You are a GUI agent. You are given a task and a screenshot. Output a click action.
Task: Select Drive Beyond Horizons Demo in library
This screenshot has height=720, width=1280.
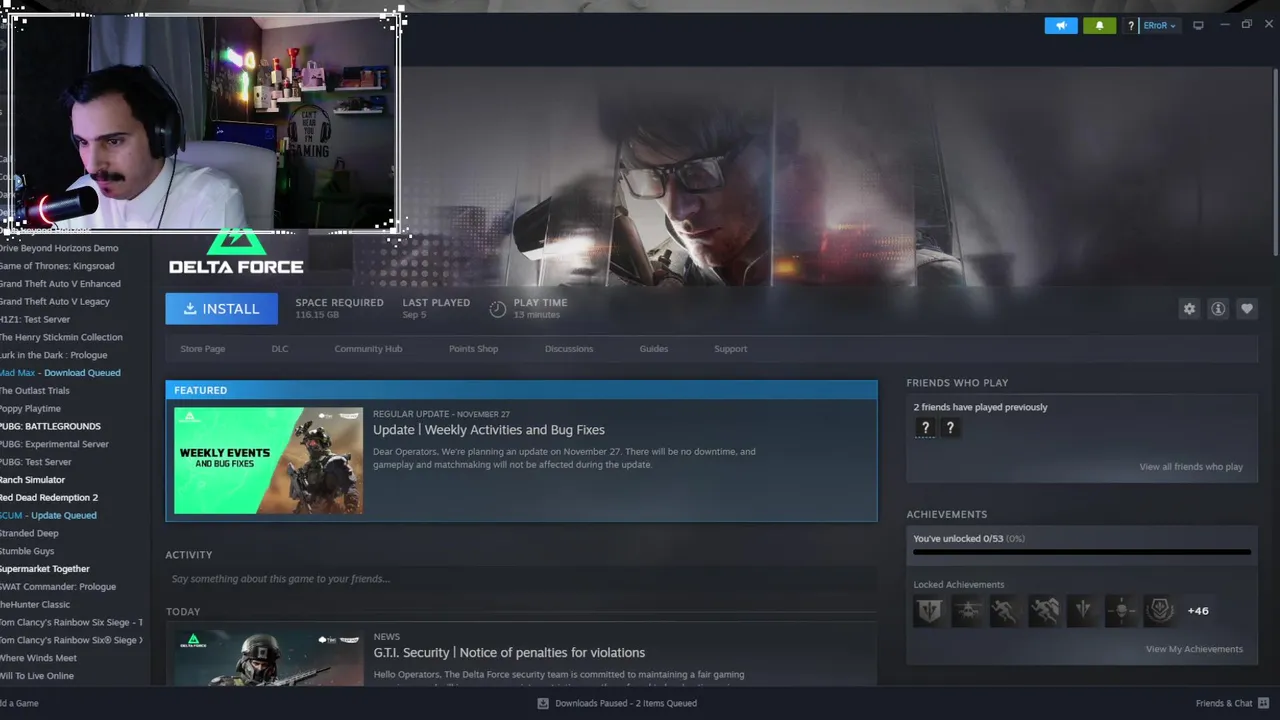coord(58,248)
